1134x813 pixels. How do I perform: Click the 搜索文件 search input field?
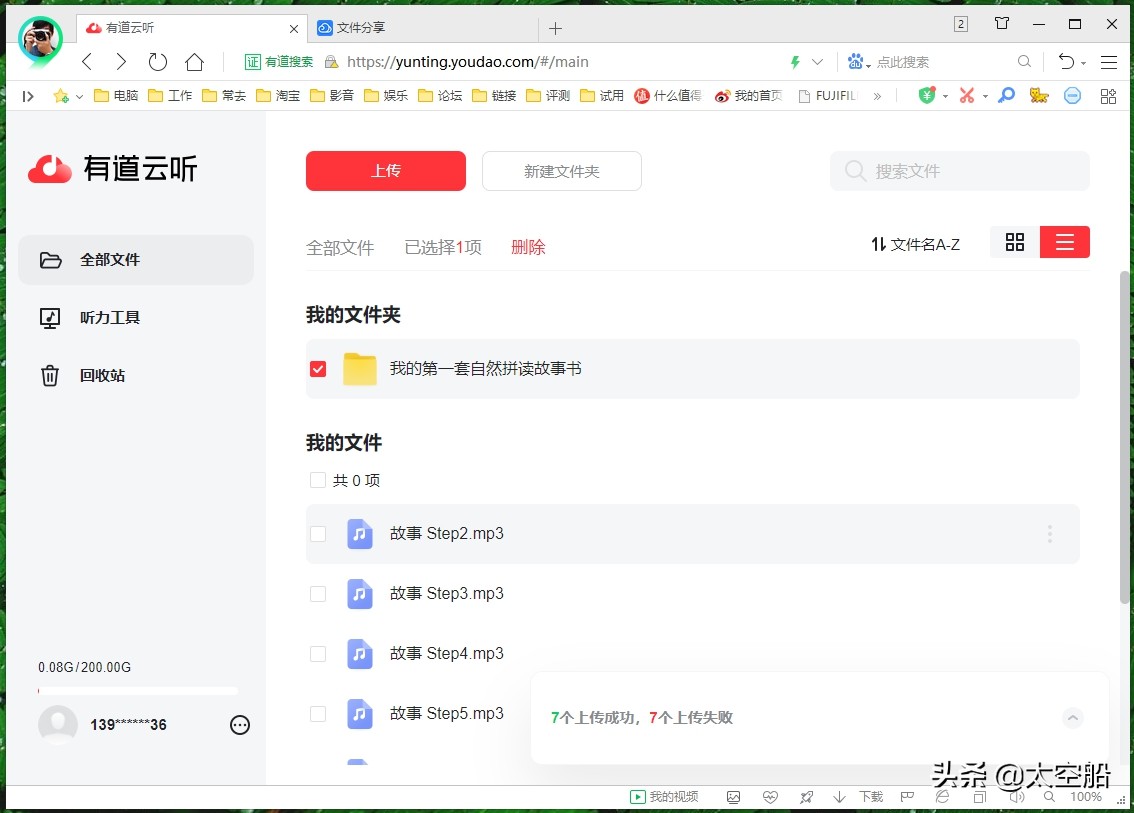(958, 171)
